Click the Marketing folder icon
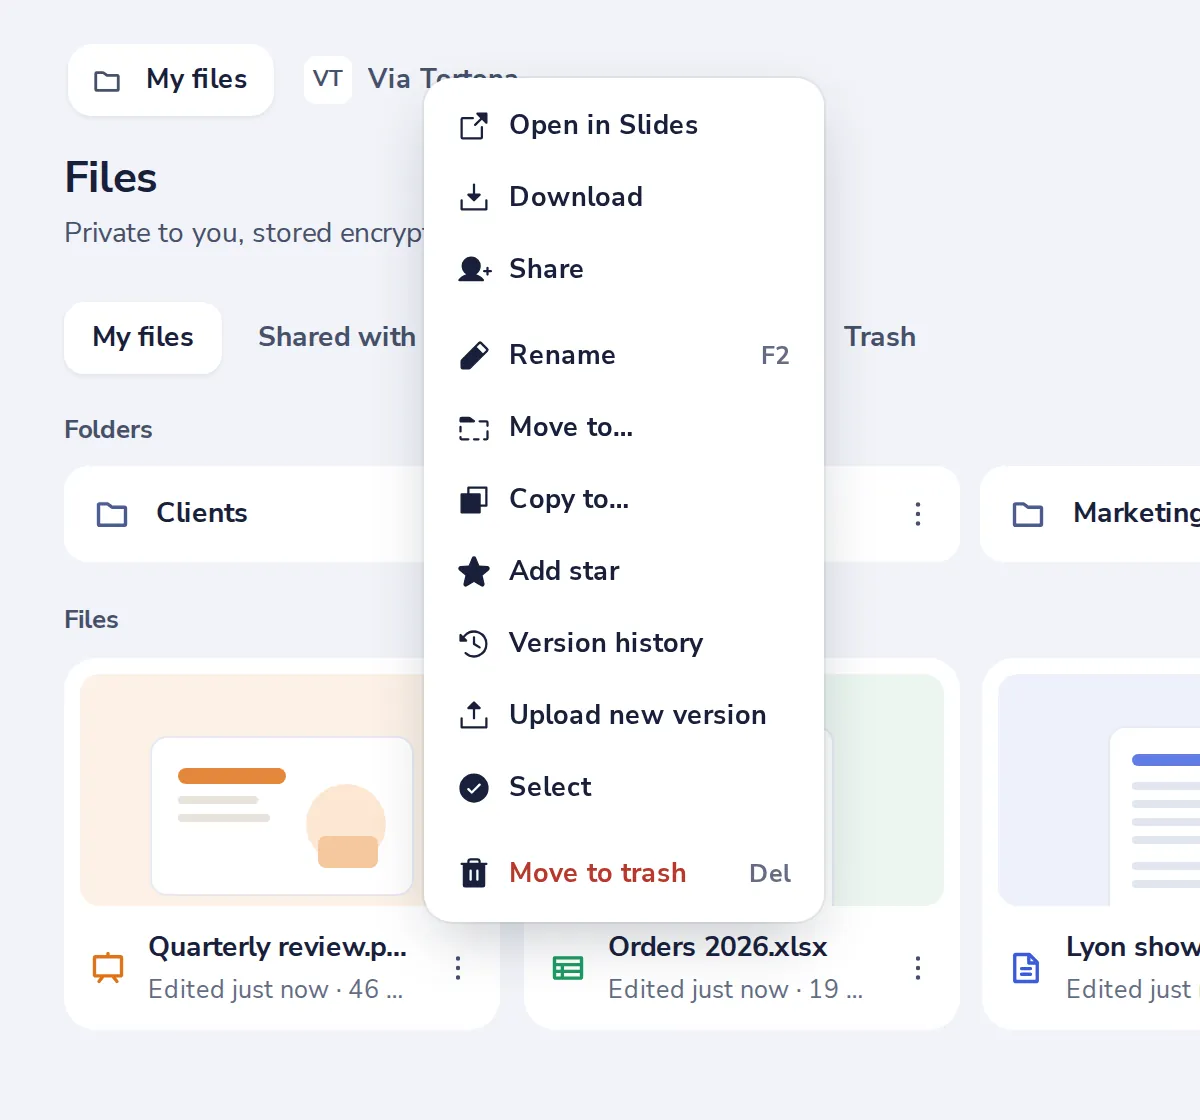Image resolution: width=1200 pixels, height=1120 pixels. [x=1028, y=514]
